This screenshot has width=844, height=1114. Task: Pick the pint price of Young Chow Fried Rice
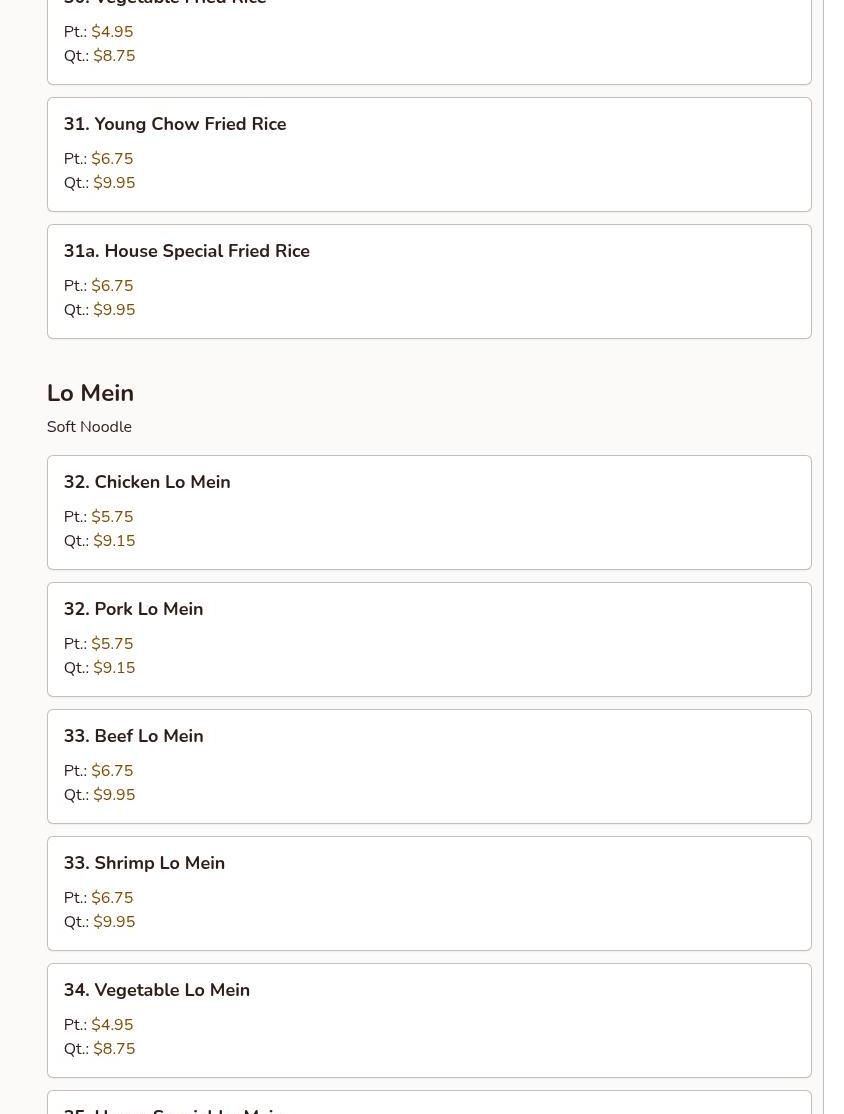[x=112, y=159]
